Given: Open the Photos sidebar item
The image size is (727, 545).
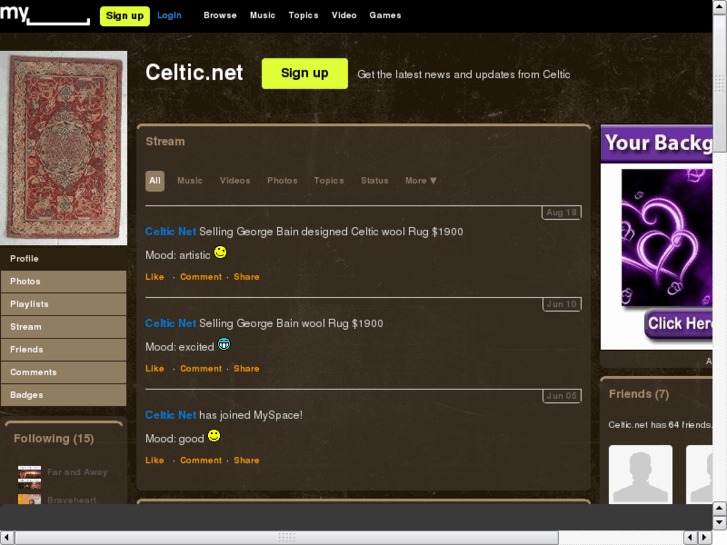Looking at the screenshot, I should pos(64,282).
